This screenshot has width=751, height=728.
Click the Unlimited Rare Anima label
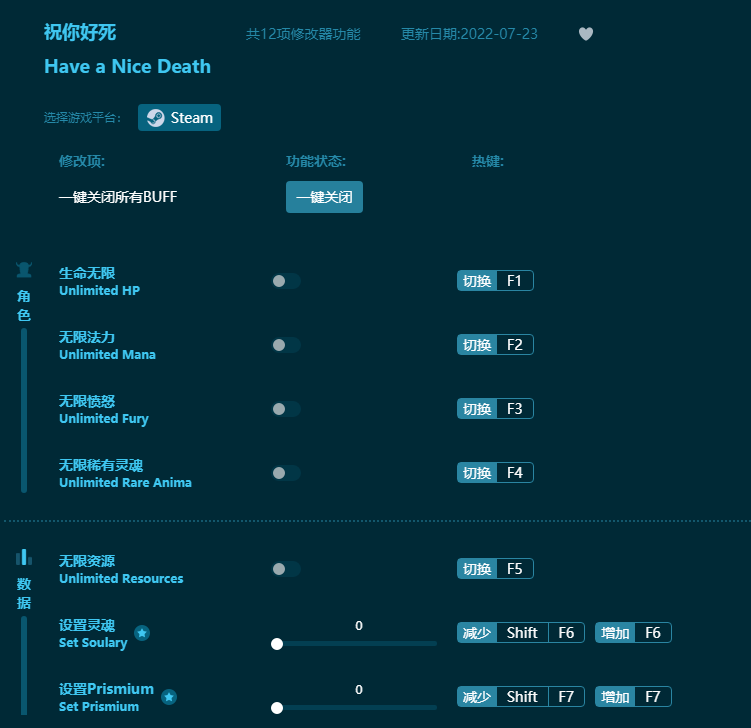[x=125, y=483]
